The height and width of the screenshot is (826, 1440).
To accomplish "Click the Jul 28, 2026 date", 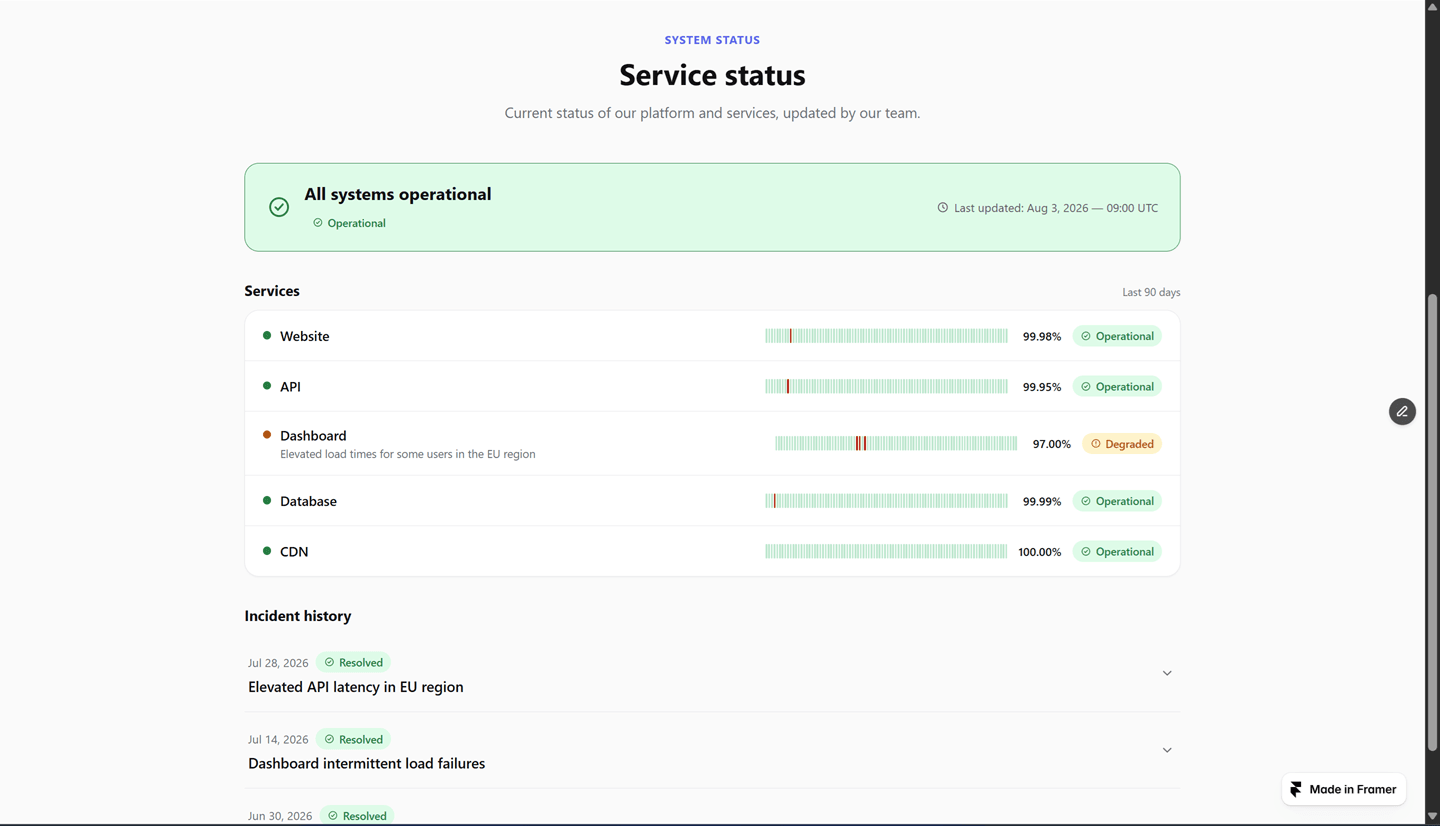I will point(278,663).
